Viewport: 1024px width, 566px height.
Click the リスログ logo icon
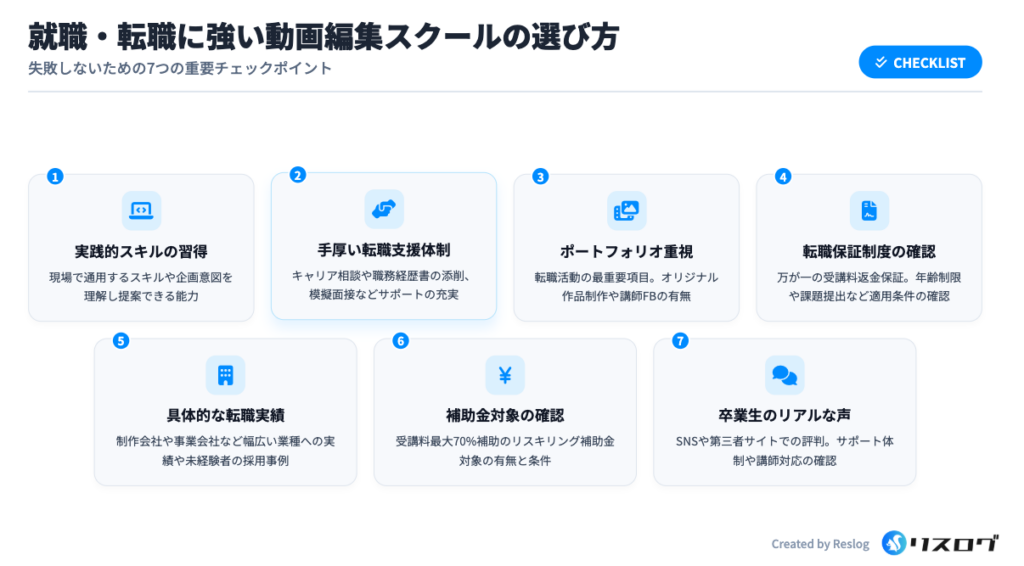(893, 543)
